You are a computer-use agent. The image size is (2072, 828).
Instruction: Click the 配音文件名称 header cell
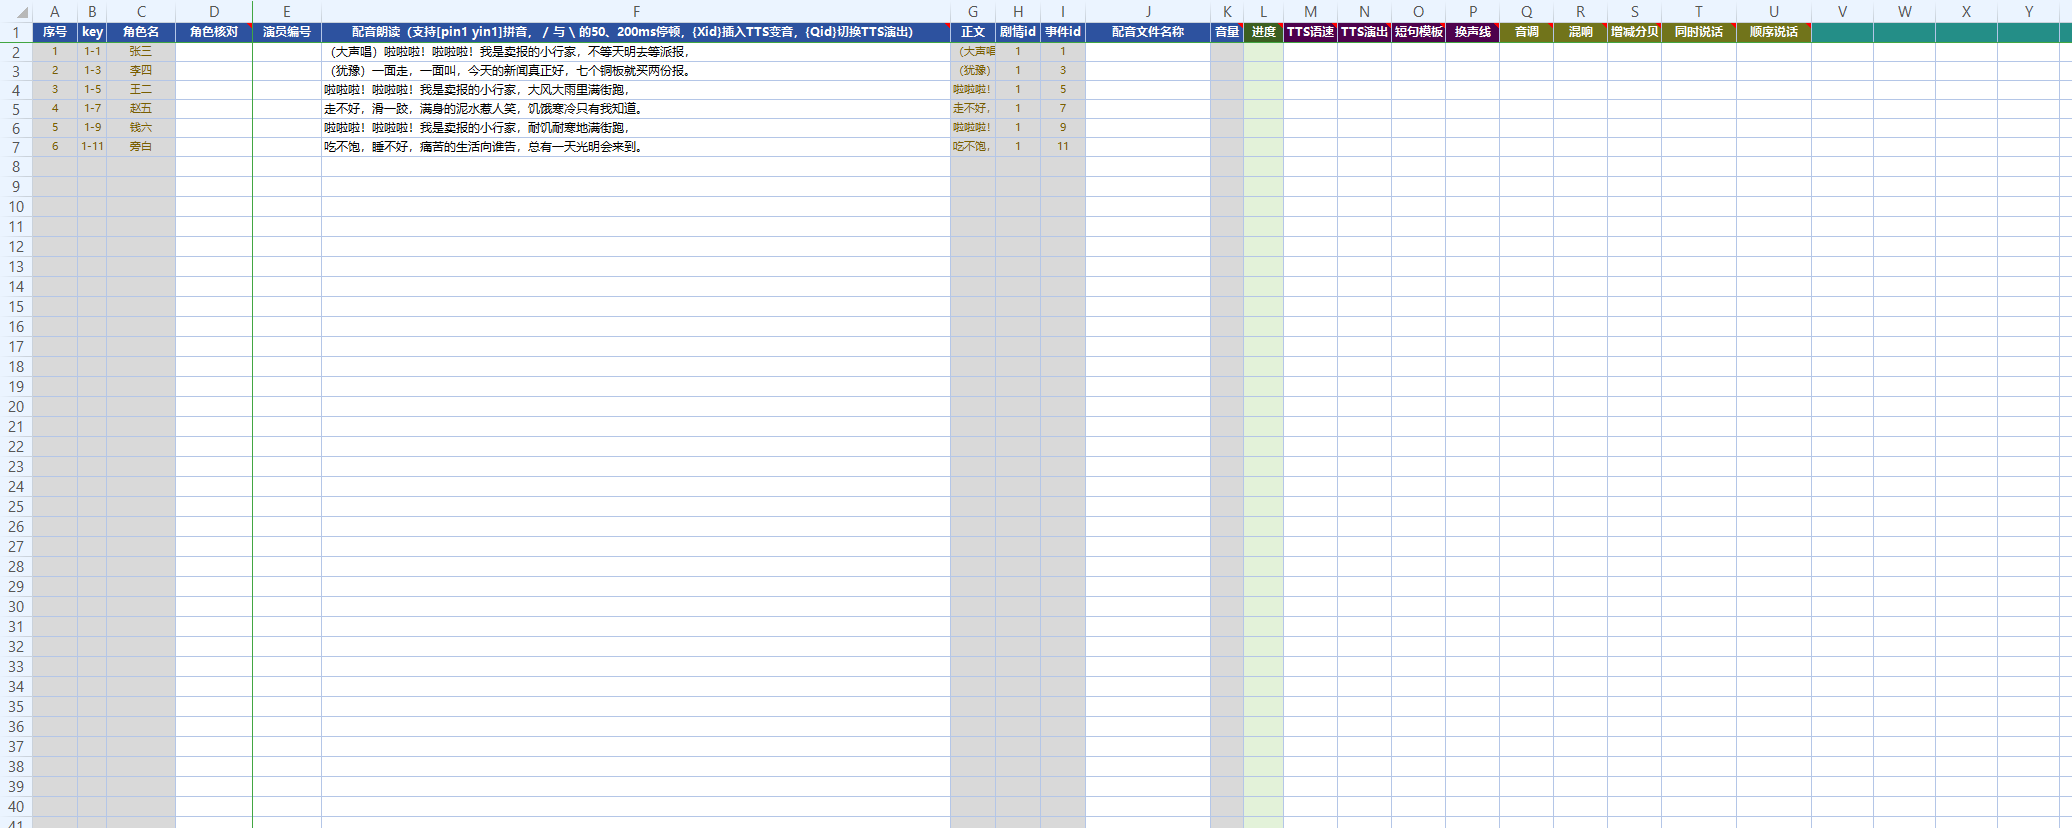click(1148, 32)
